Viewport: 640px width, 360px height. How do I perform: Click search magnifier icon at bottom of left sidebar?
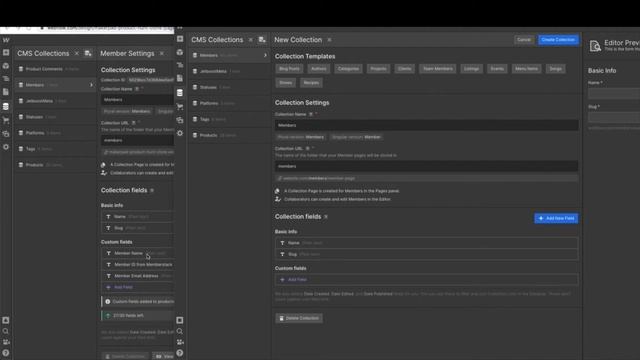(6, 331)
